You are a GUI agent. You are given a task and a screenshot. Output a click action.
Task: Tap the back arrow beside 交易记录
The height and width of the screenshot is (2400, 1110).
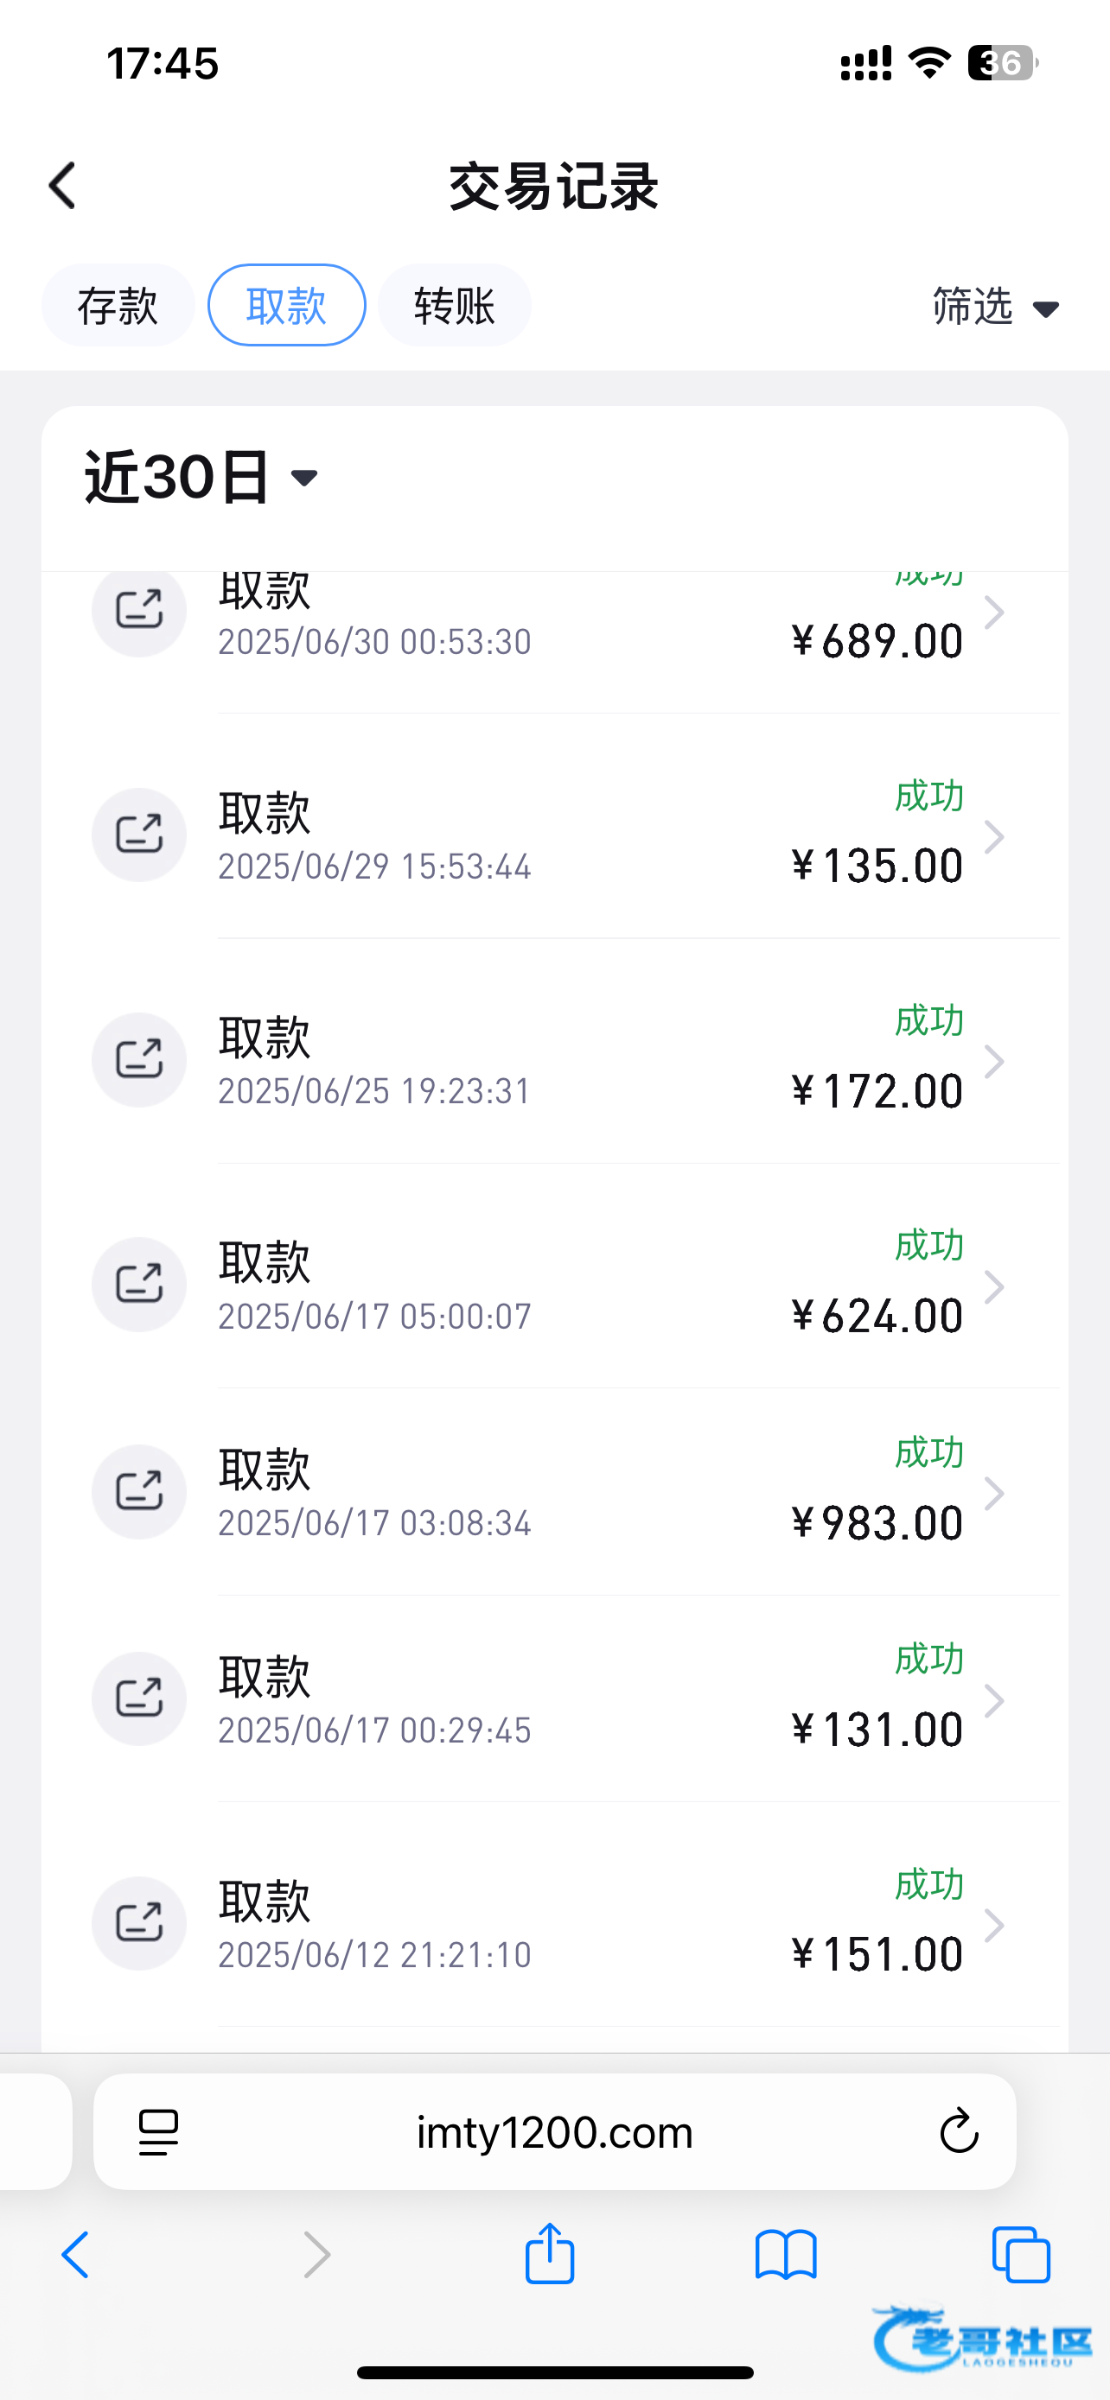coord(63,186)
